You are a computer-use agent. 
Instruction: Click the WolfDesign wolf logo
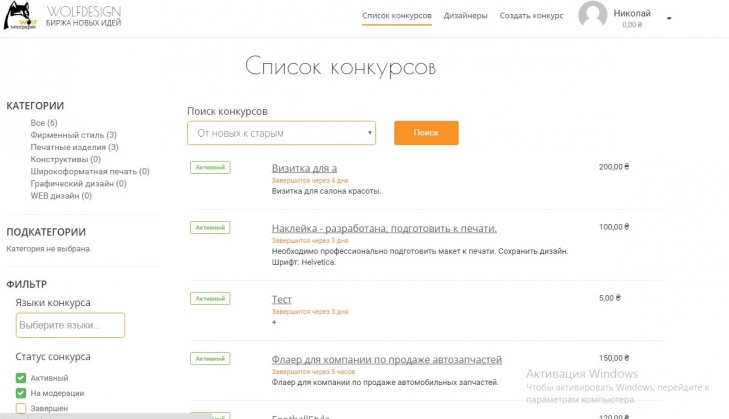24,17
